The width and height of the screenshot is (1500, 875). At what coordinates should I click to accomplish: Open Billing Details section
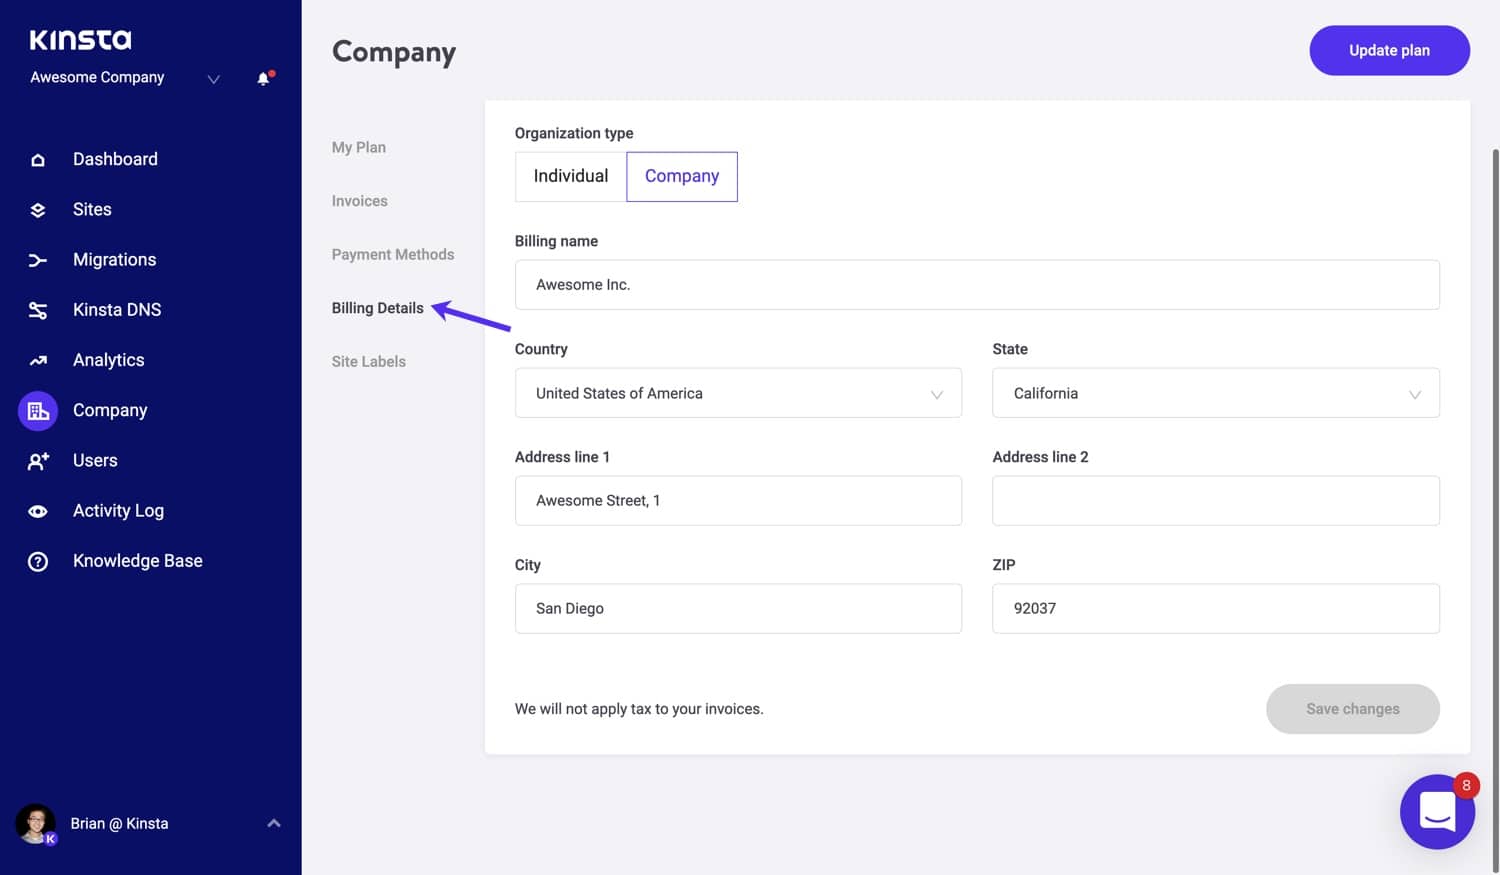(x=378, y=308)
